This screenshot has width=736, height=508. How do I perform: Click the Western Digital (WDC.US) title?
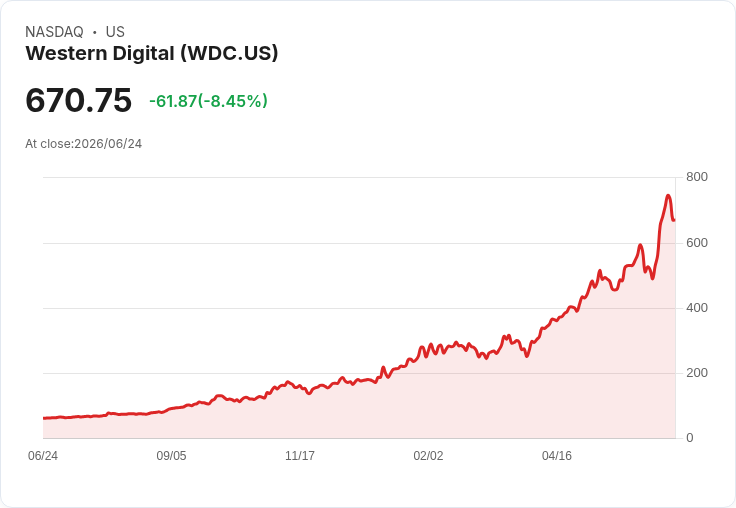pyautogui.click(x=152, y=54)
